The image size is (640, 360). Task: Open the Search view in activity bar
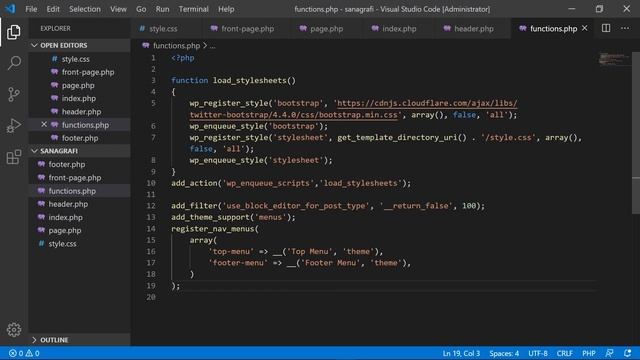(x=14, y=63)
